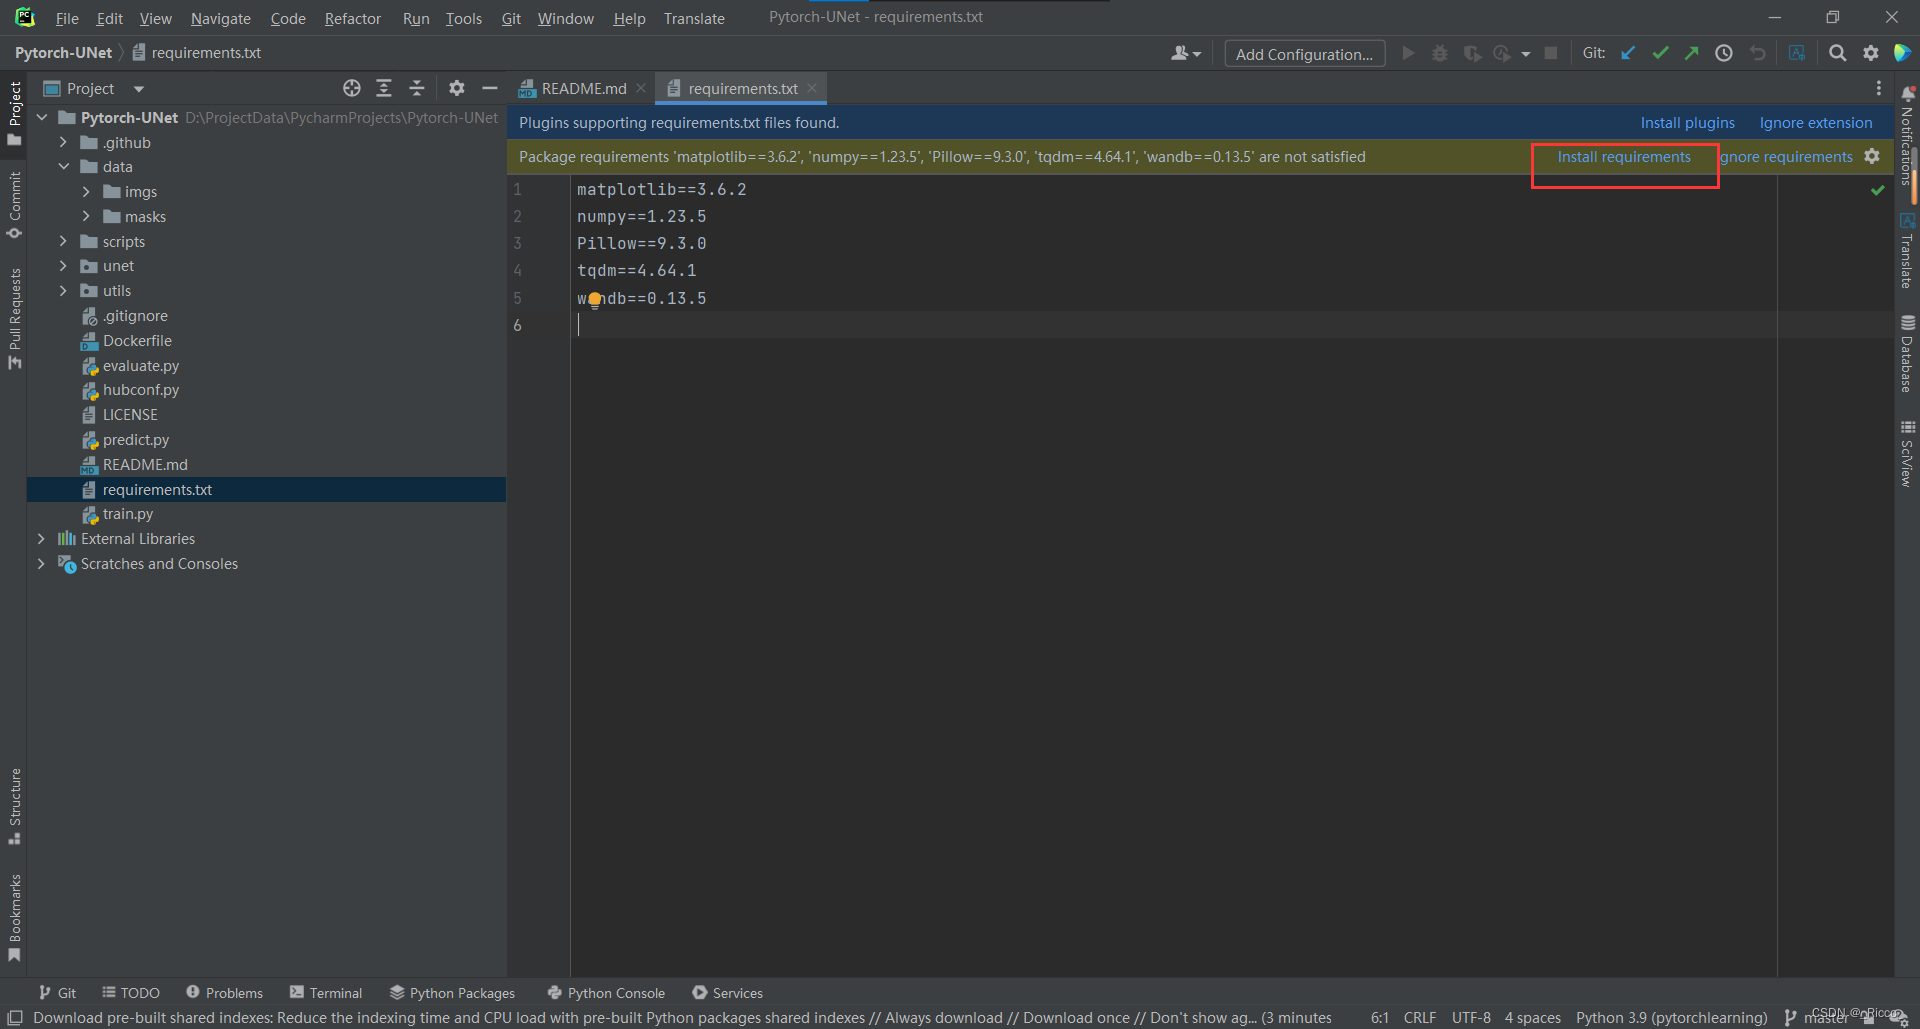The width and height of the screenshot is (1920, 1029).
Task: Click line 1 matplotlib==3.6.2 in editor
Action: pos(661,190)
